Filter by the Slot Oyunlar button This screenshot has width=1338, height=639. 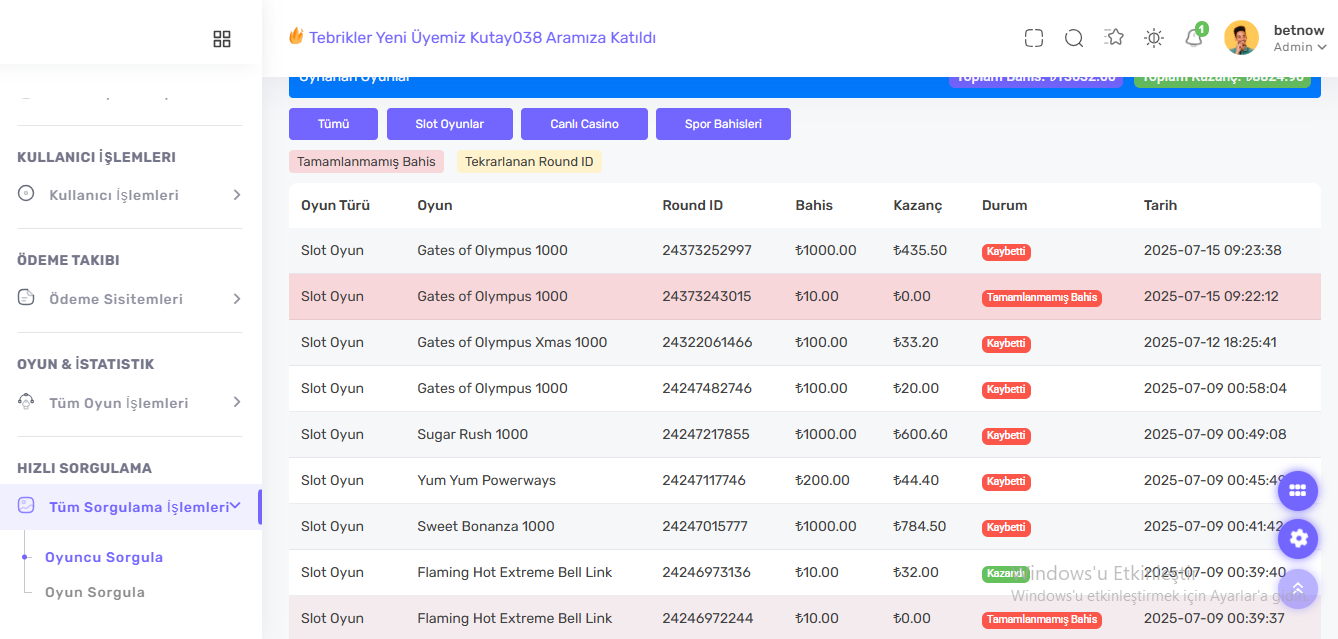click(x=450, y=124)
